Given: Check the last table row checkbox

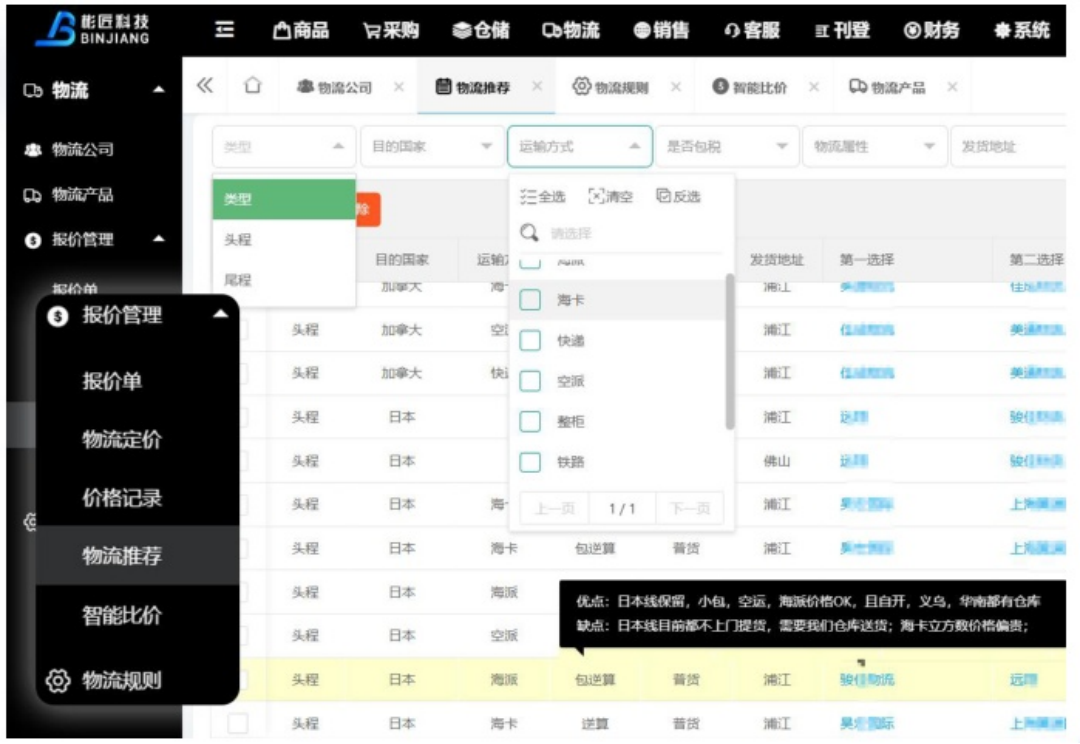Looking at the screenshot, I should coord(238,723).
